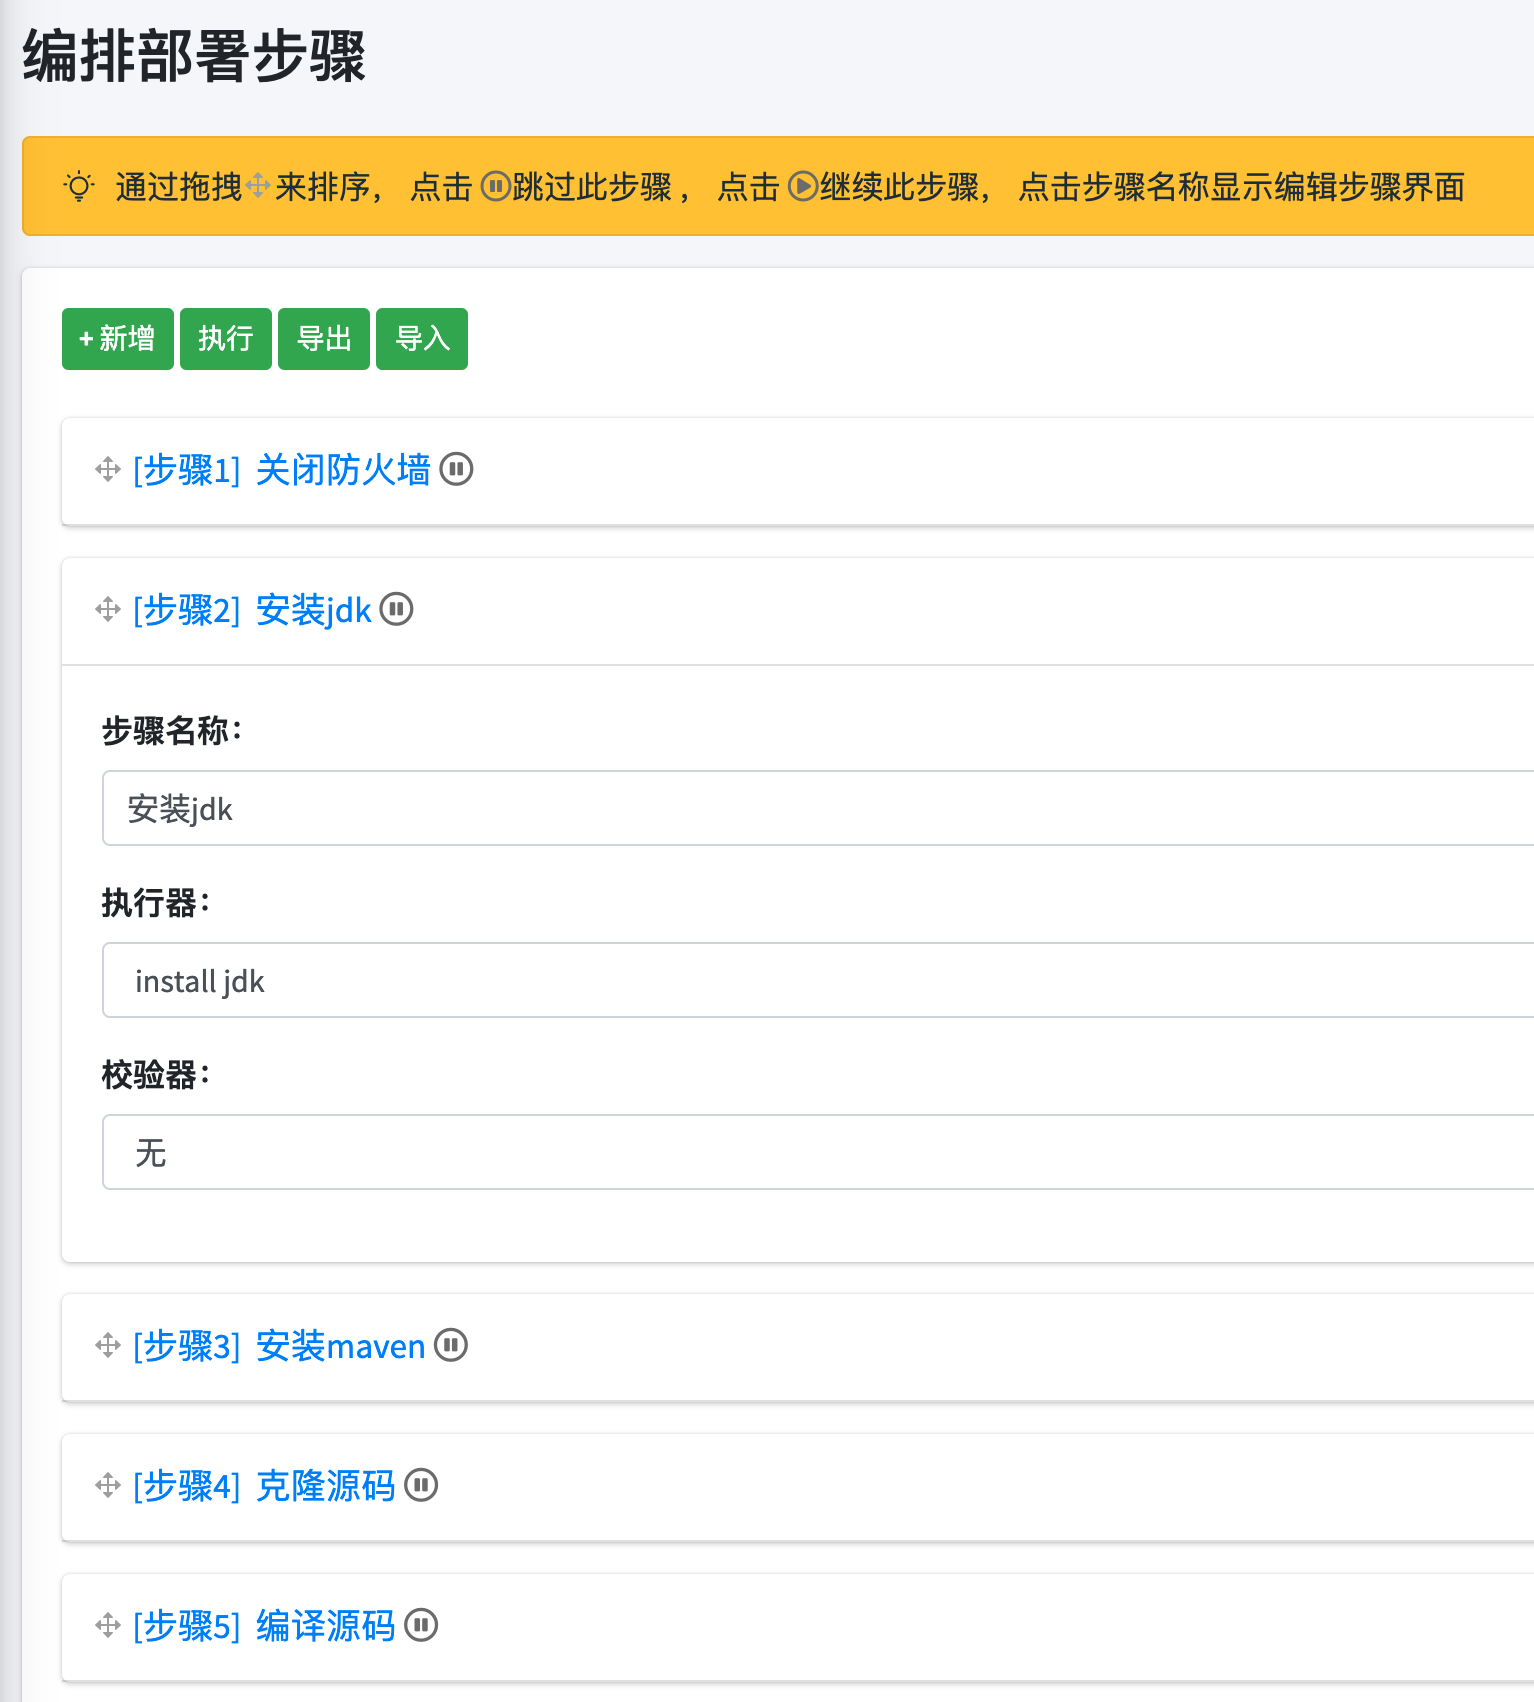This screenshot has height=1702, width=1534.
Task: Skip step 关闭防火墙 with its pause icon
Action: pyautogui.click(x=456, y=469)
